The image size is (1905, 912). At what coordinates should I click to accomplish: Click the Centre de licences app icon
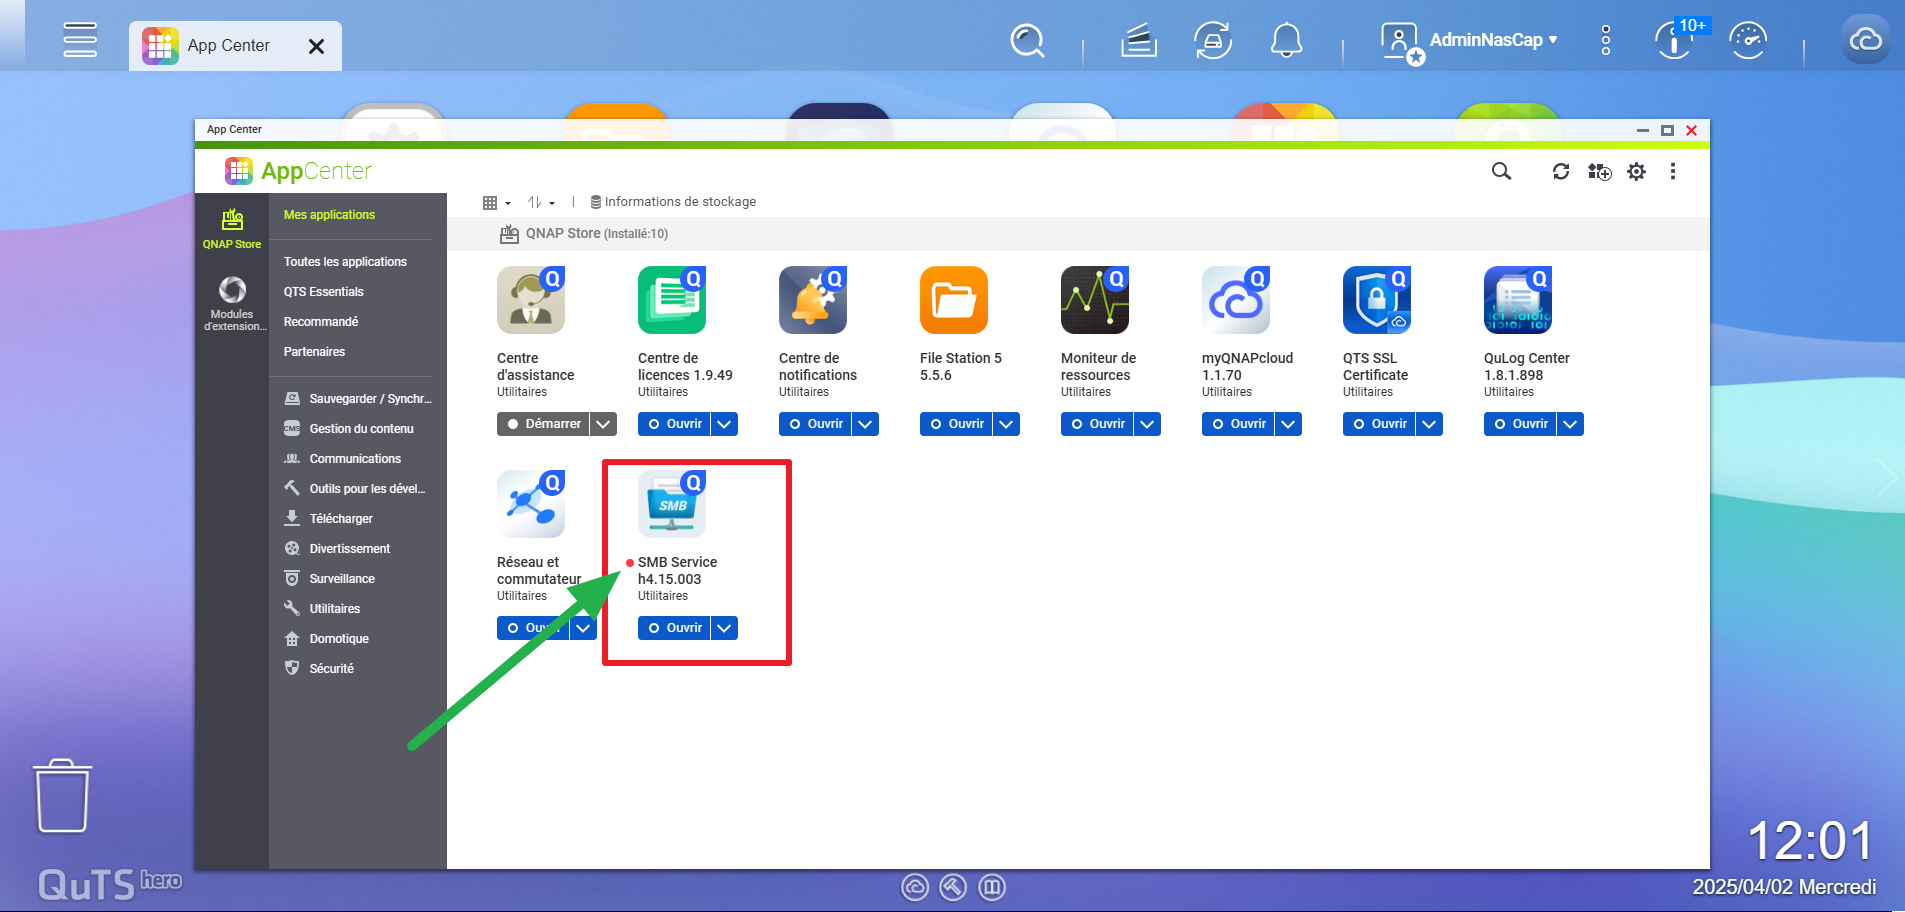click(x=672, y=300)
